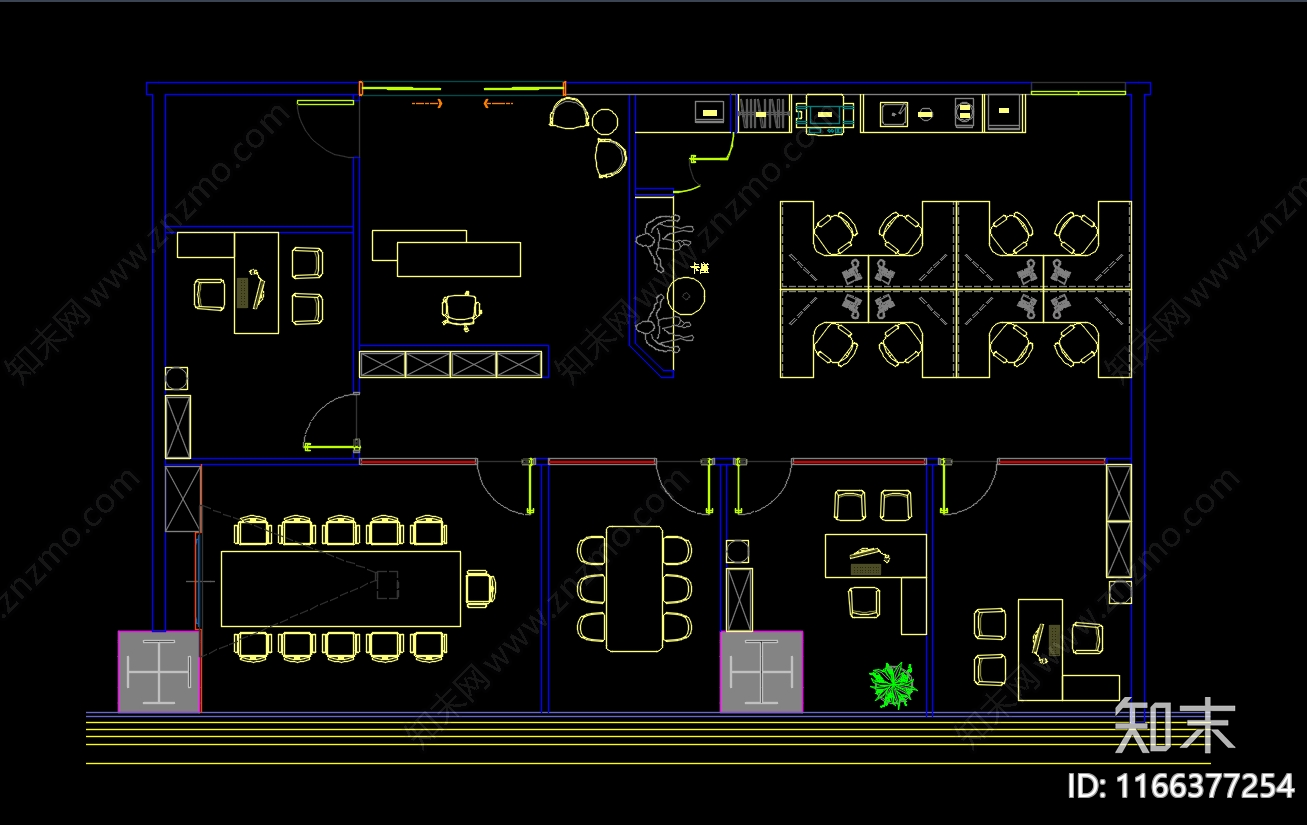Image resolution: width=1307 pixels, height=825 pixels.
Task: Click the left orange sliding-door arrow
Action: click(x=427, y=103)
